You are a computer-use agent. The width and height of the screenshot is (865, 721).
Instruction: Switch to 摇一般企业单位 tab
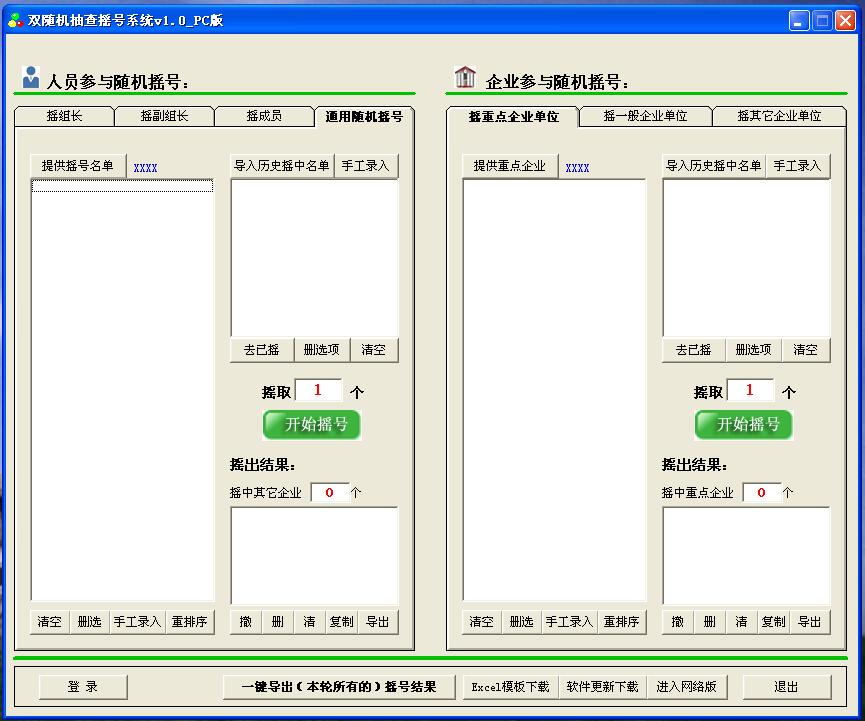(645, 116)
